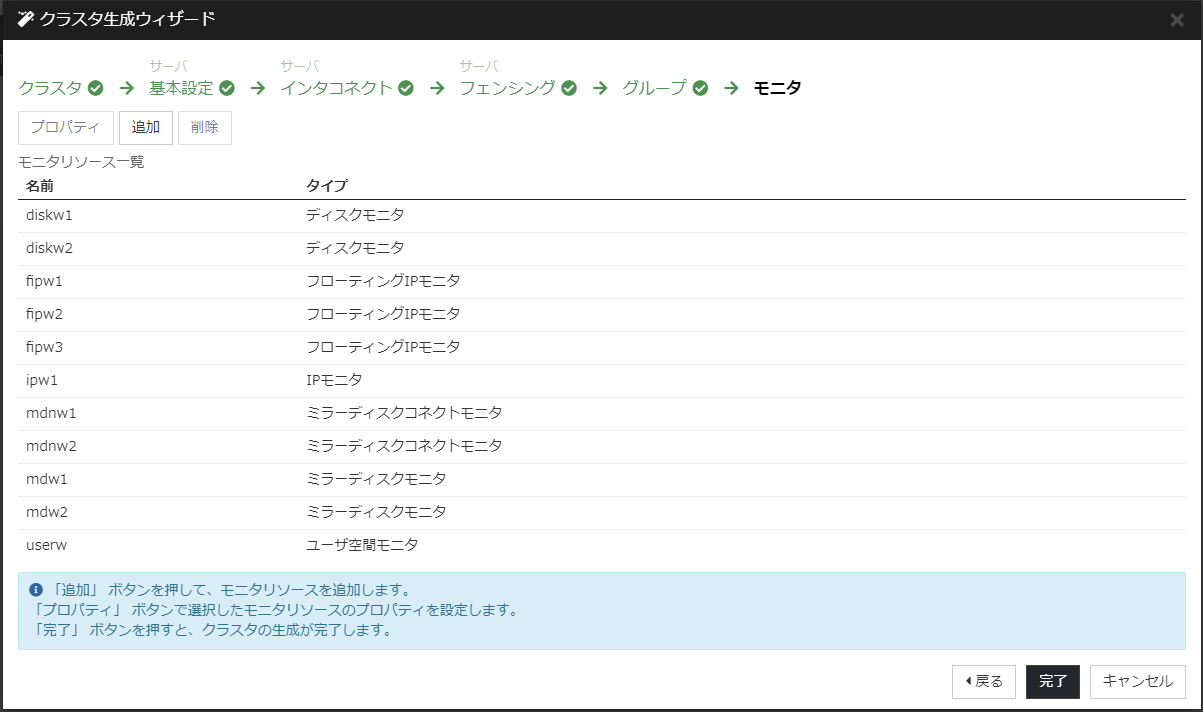Screen dimensions: 1203x712
Task: Click the checkmark icon next to インタコネクト
Action: [x=404, y=88]
